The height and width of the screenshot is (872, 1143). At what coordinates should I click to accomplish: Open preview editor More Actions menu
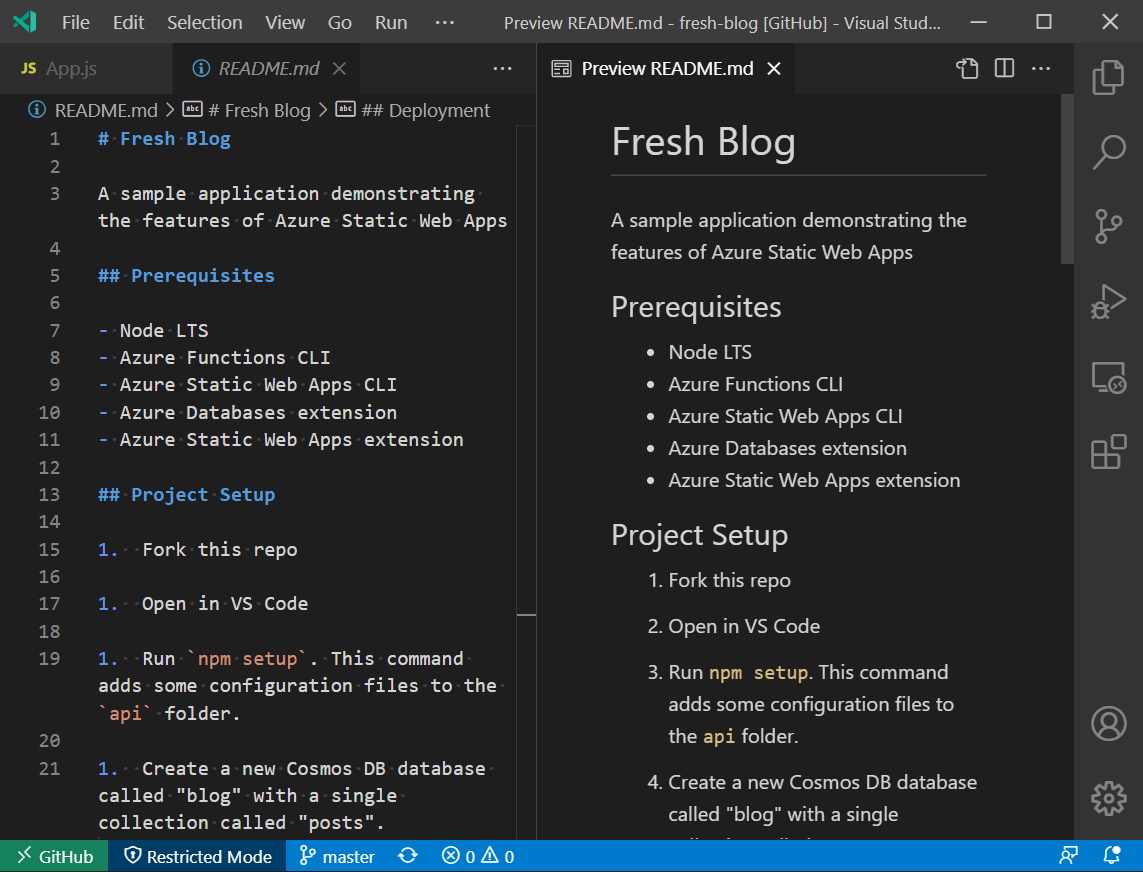[x=1041, y=69]
